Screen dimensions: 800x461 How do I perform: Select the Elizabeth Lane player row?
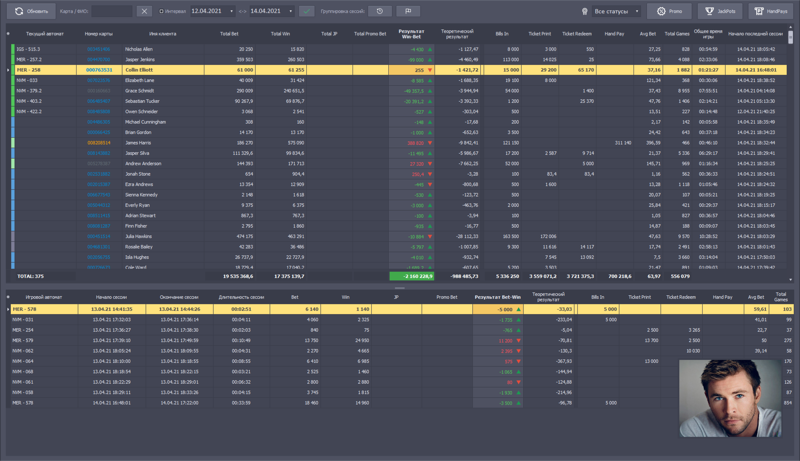point(140,80)
